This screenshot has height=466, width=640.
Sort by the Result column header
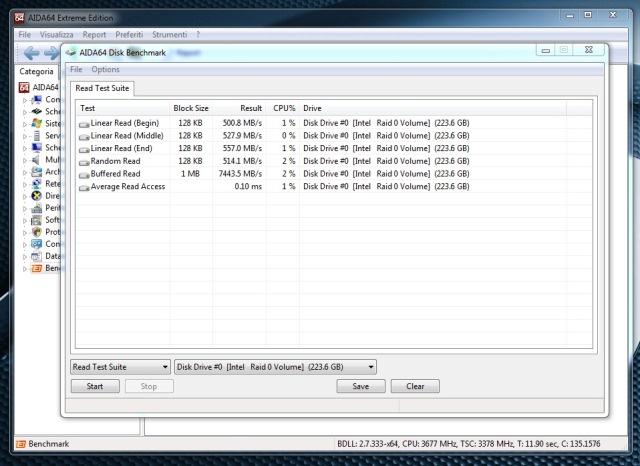(239, 108)
